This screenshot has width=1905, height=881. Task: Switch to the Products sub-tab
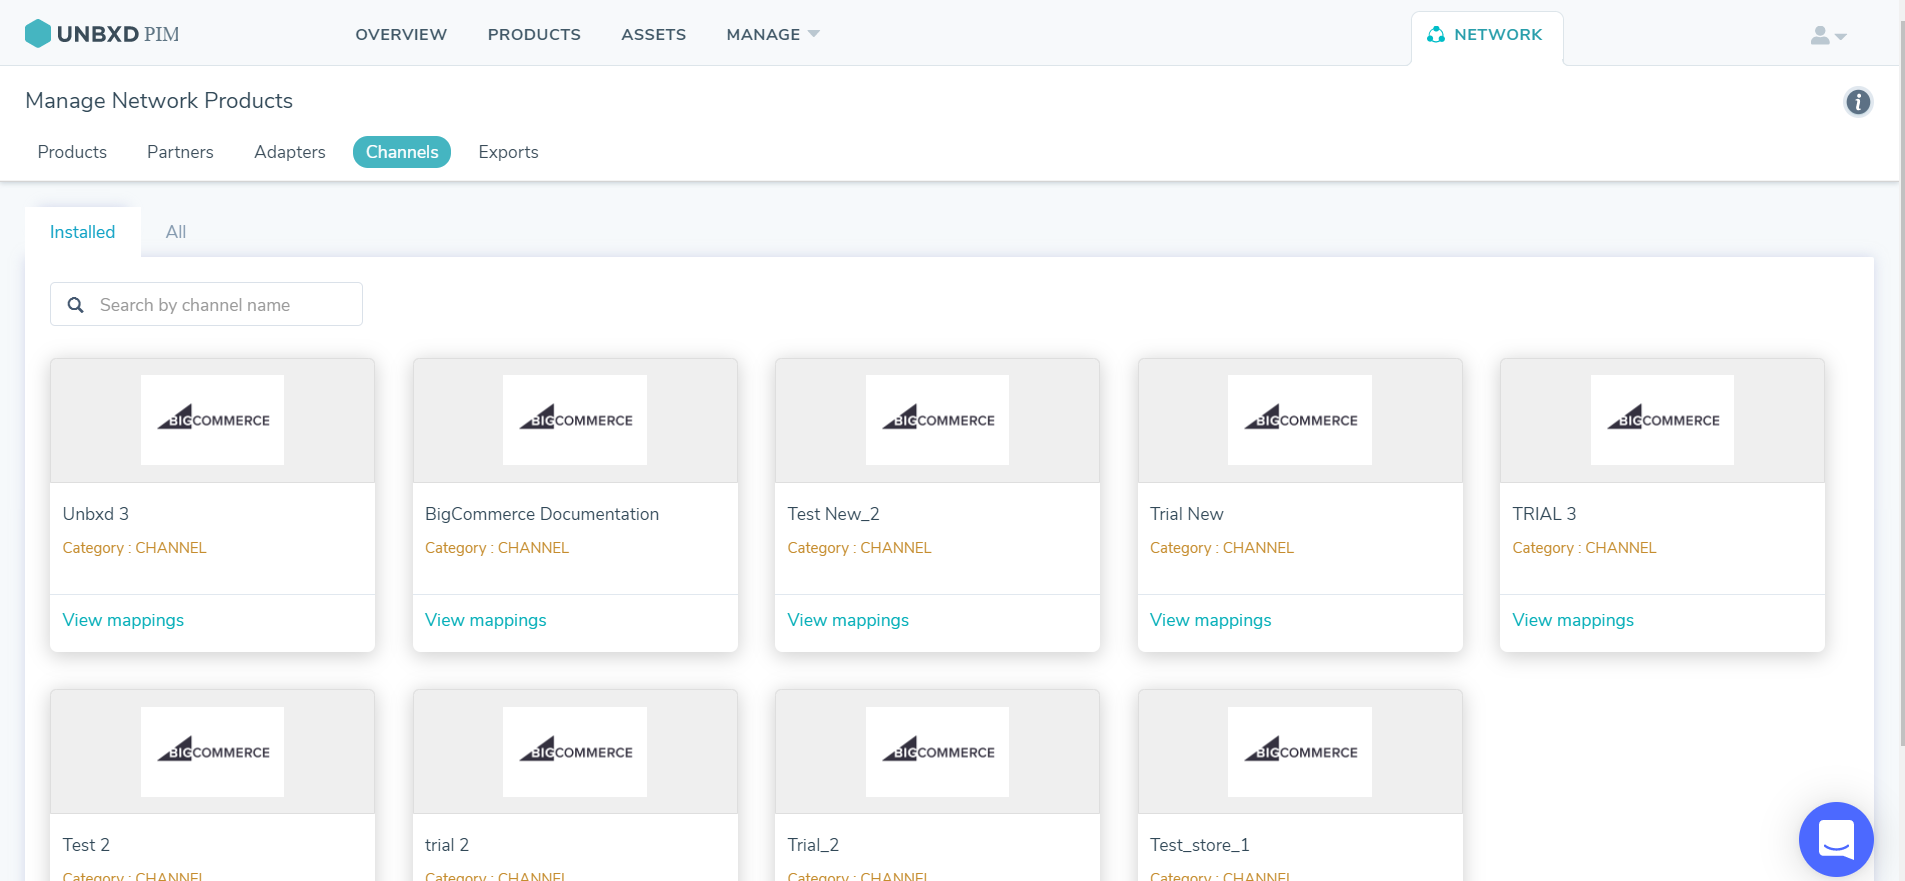point(72,152)
